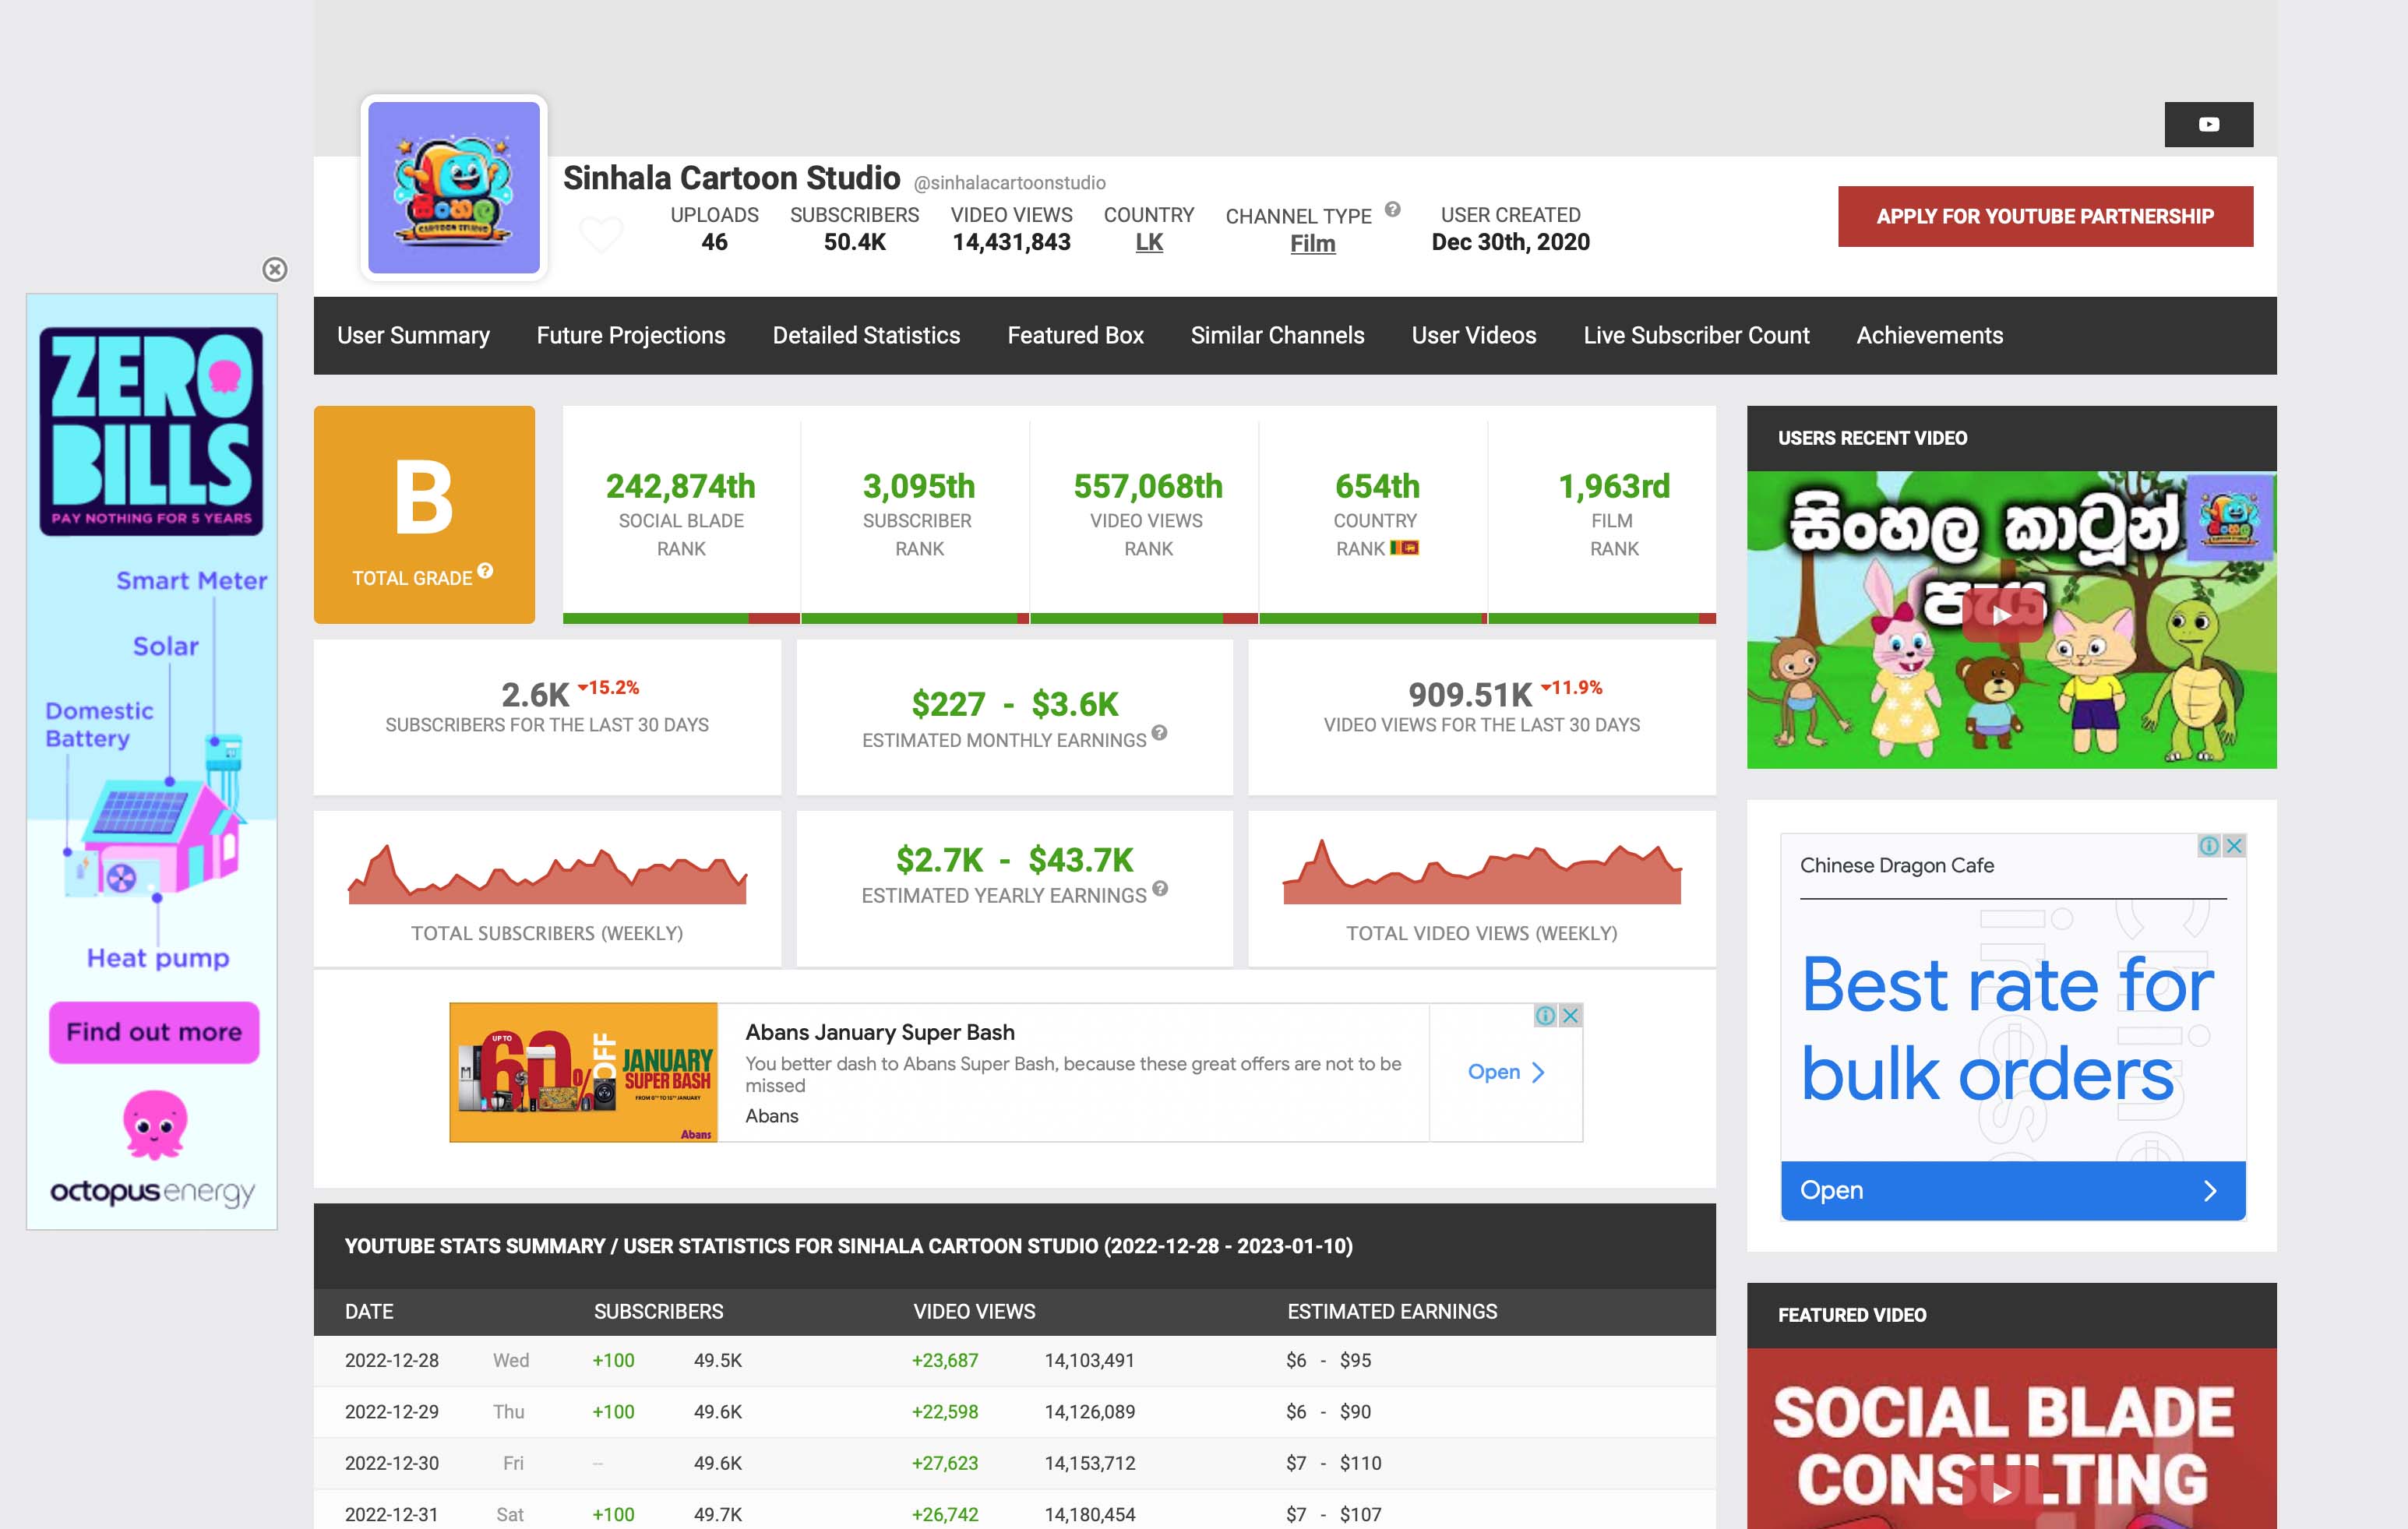Play the users recent video

[2002, 614]
